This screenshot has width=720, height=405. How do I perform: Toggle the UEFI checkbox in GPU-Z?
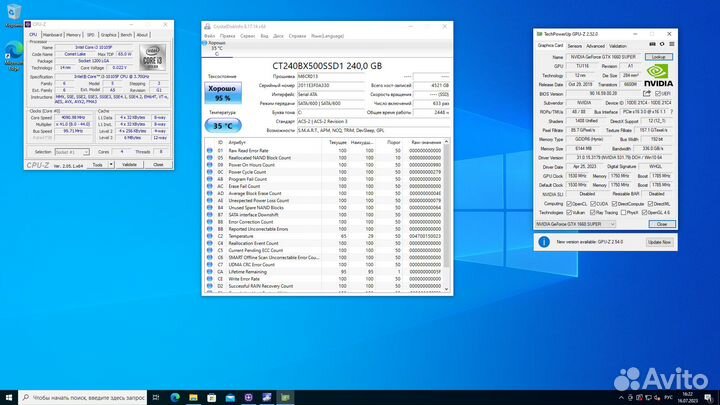click(658, 94)
